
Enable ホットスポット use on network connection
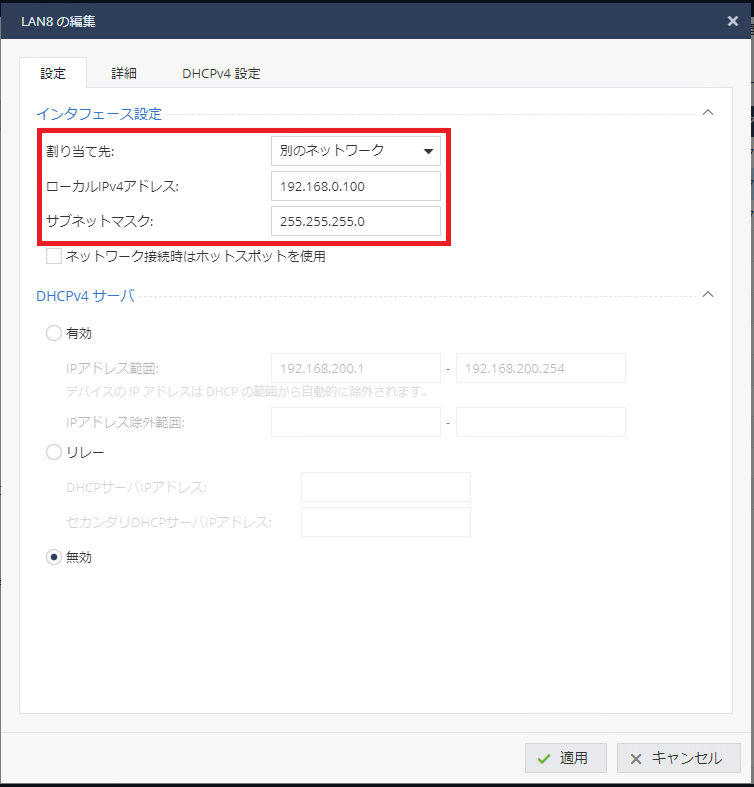[54, 257]
